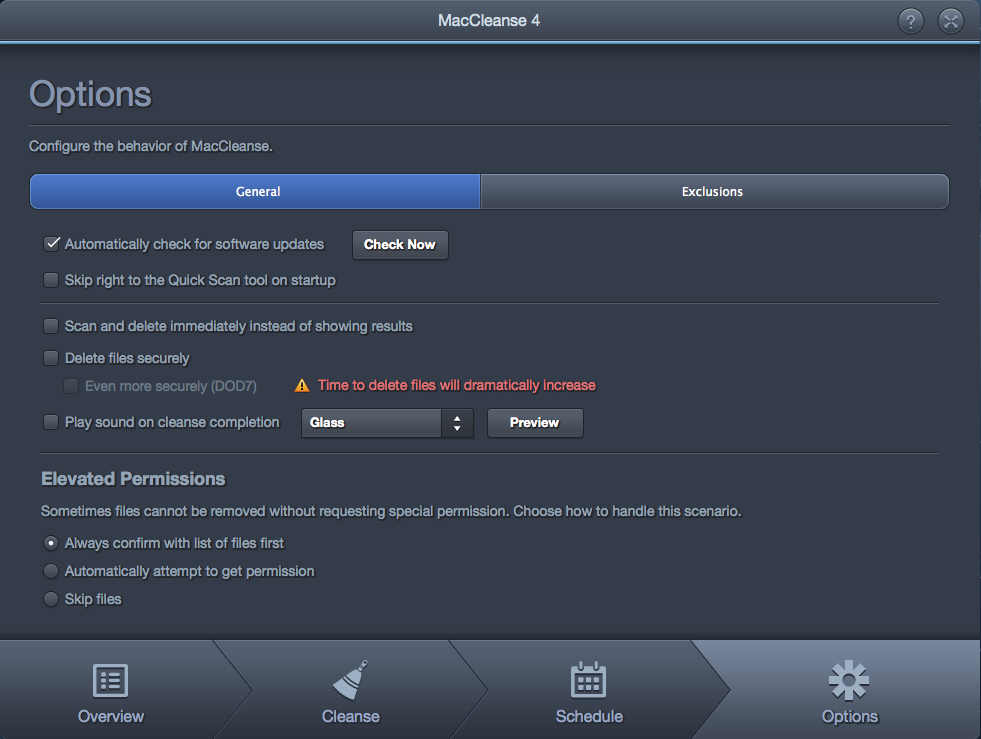The height and width of the screenshot is (739, 981).
Task: Click the Check Now button
Action: (x=400, y=245)
